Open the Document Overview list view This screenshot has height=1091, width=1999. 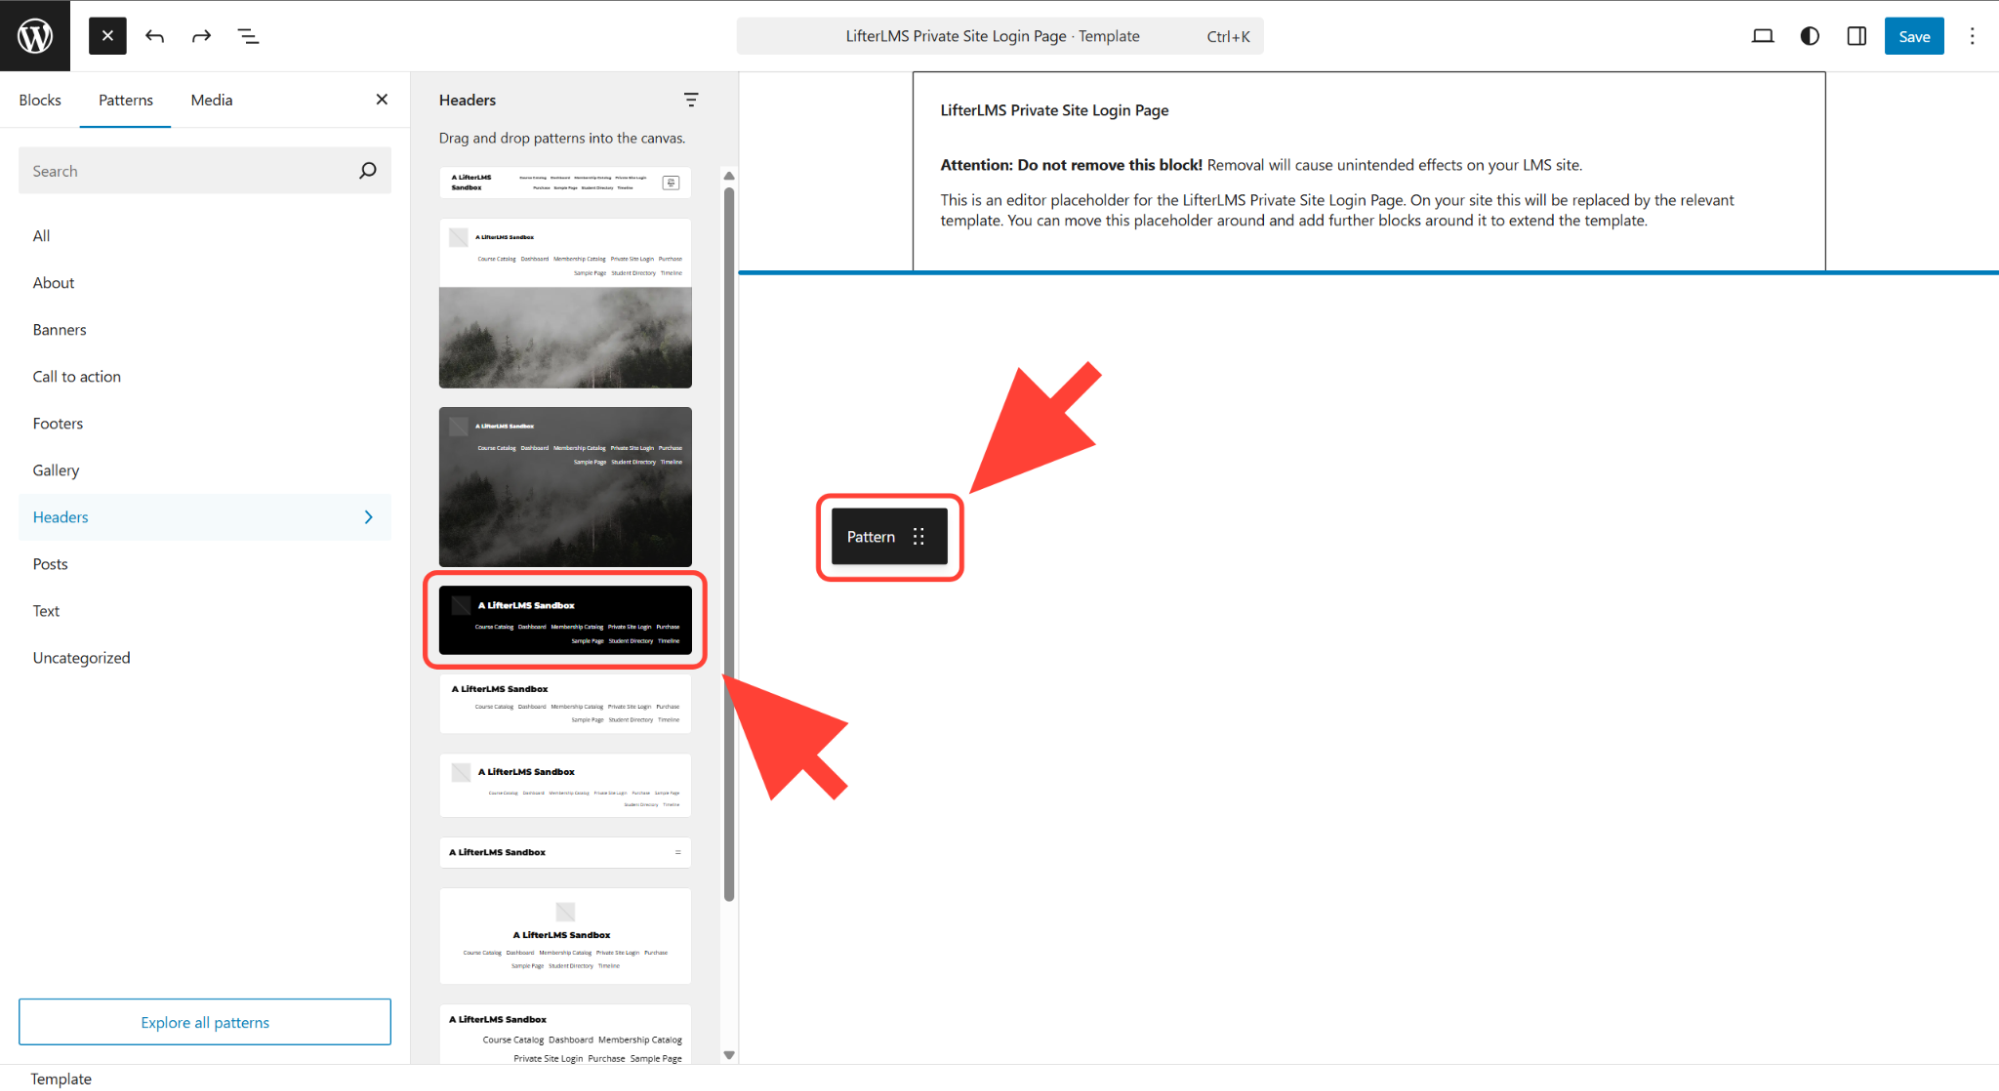(248, 36)
